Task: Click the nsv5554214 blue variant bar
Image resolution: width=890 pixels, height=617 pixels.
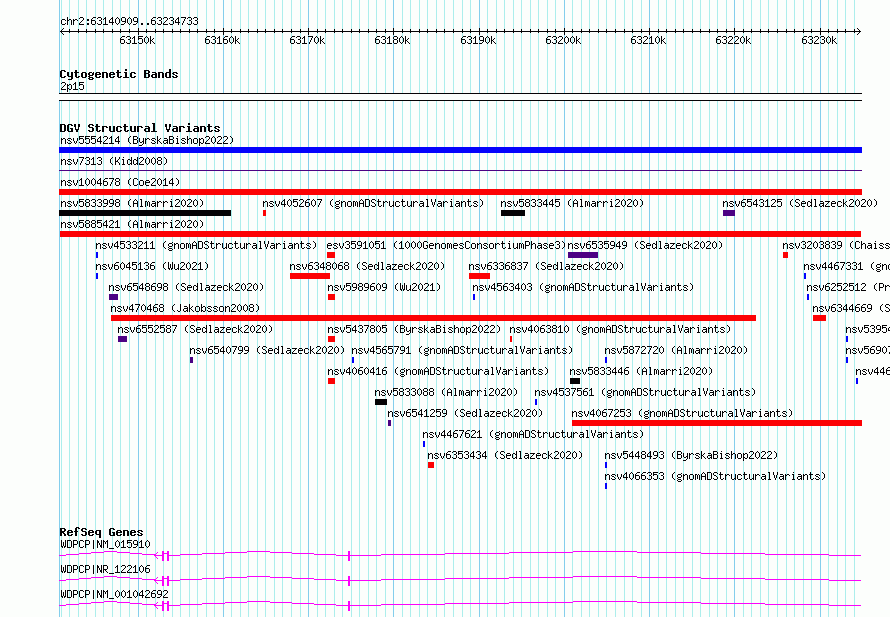Action: tap(460, 150)
